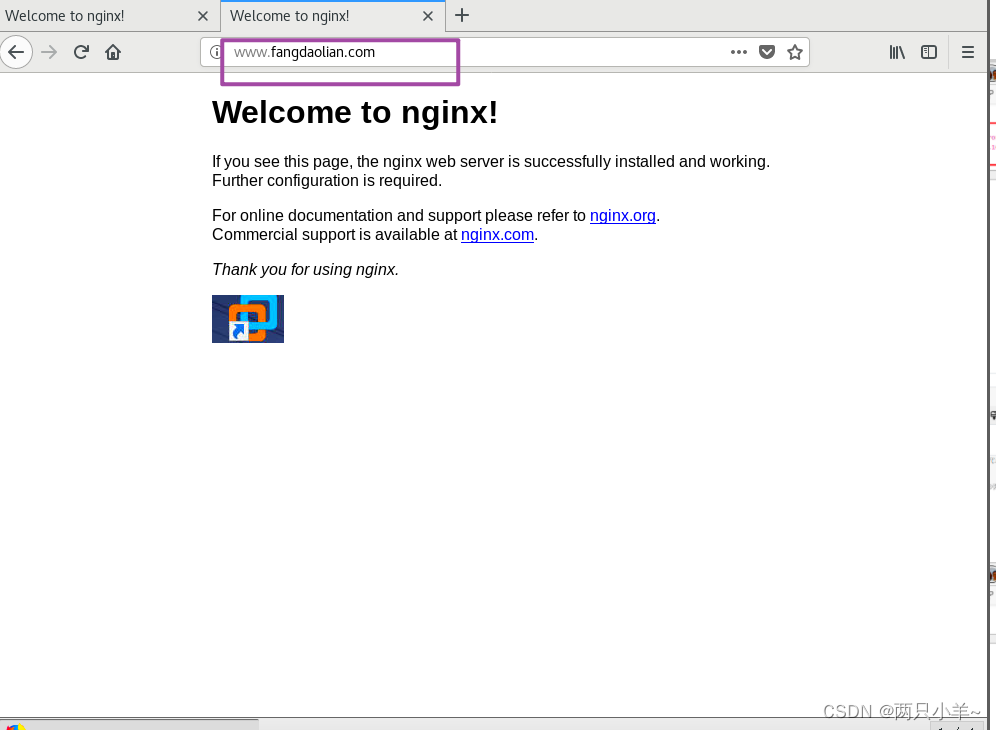Click the Welcome to nginx! heading

point(354,112)
